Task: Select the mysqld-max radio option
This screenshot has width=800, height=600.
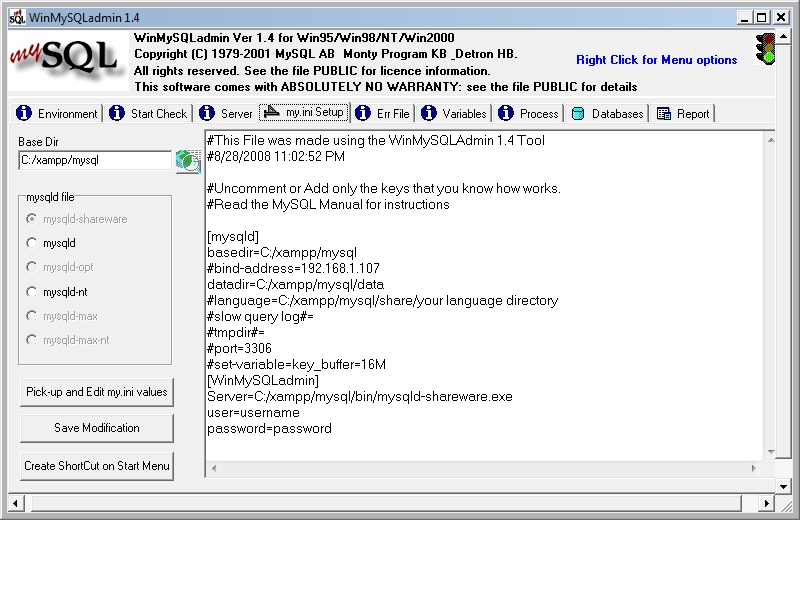Action: [32, 316]
